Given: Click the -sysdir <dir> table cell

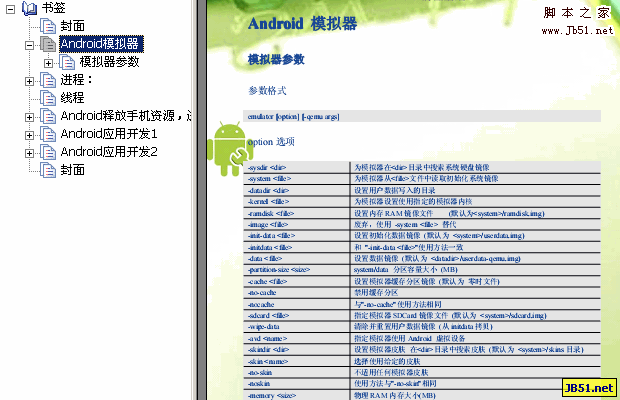Looking at the screenshot, I should (297, 168).
